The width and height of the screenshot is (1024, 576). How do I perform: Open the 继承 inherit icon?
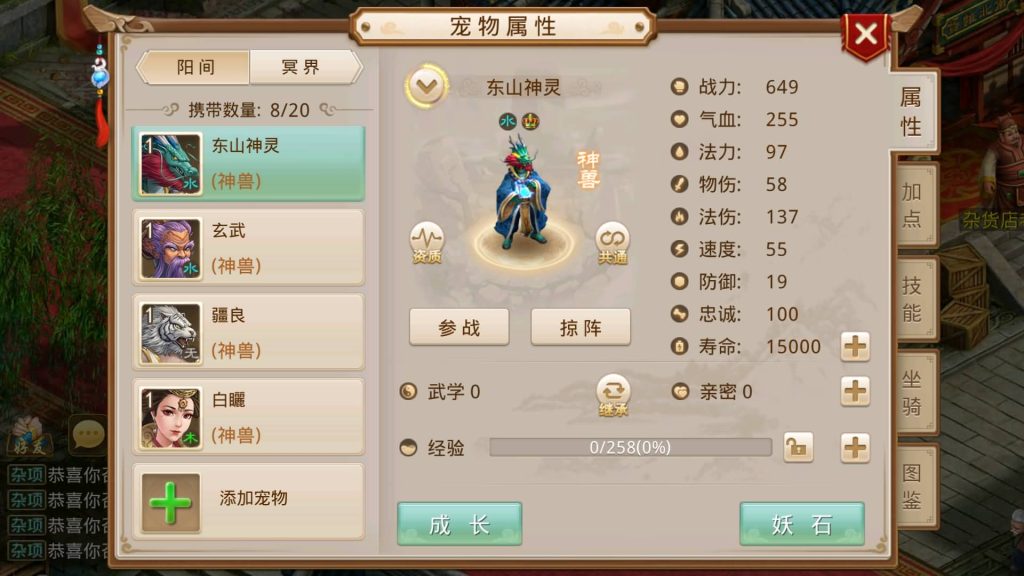613,395
